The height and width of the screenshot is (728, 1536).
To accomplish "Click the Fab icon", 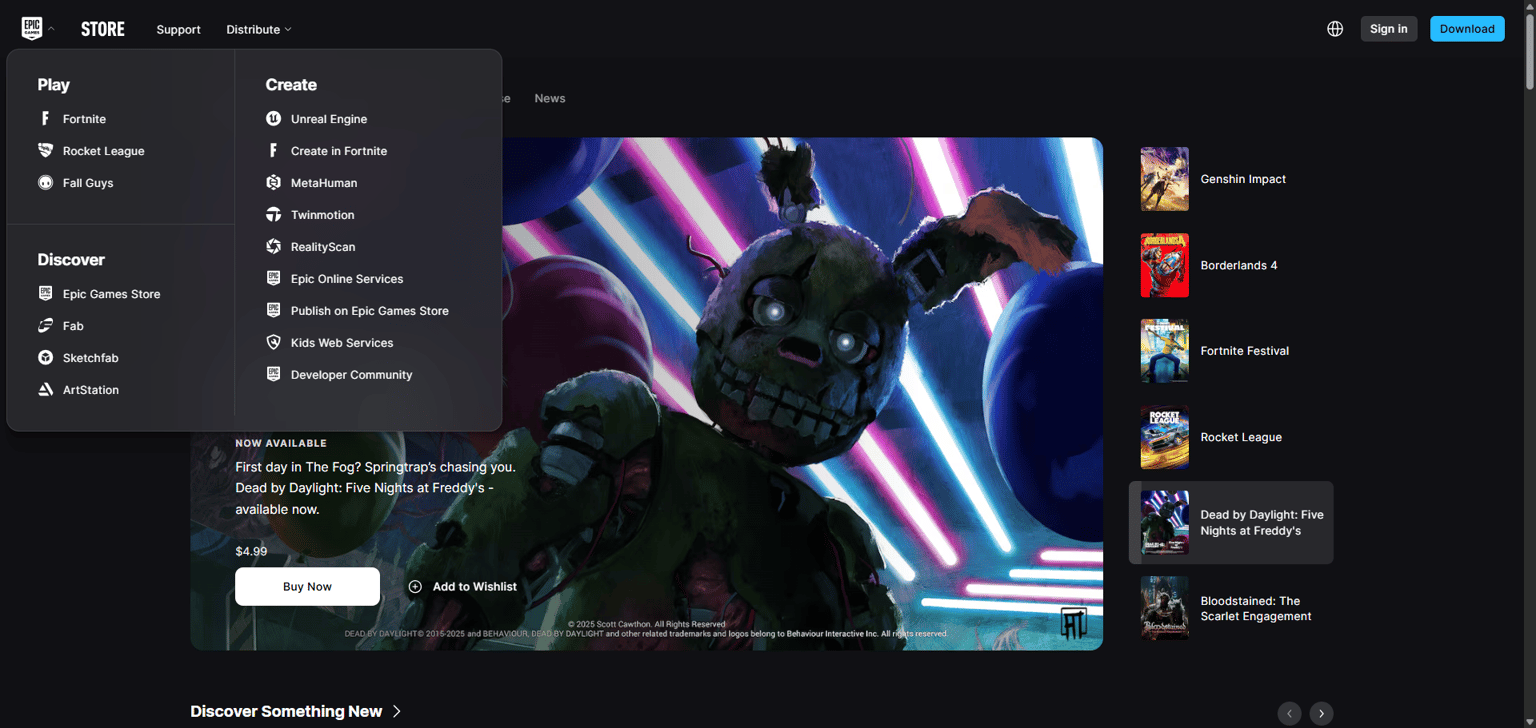I will (45, 326).
